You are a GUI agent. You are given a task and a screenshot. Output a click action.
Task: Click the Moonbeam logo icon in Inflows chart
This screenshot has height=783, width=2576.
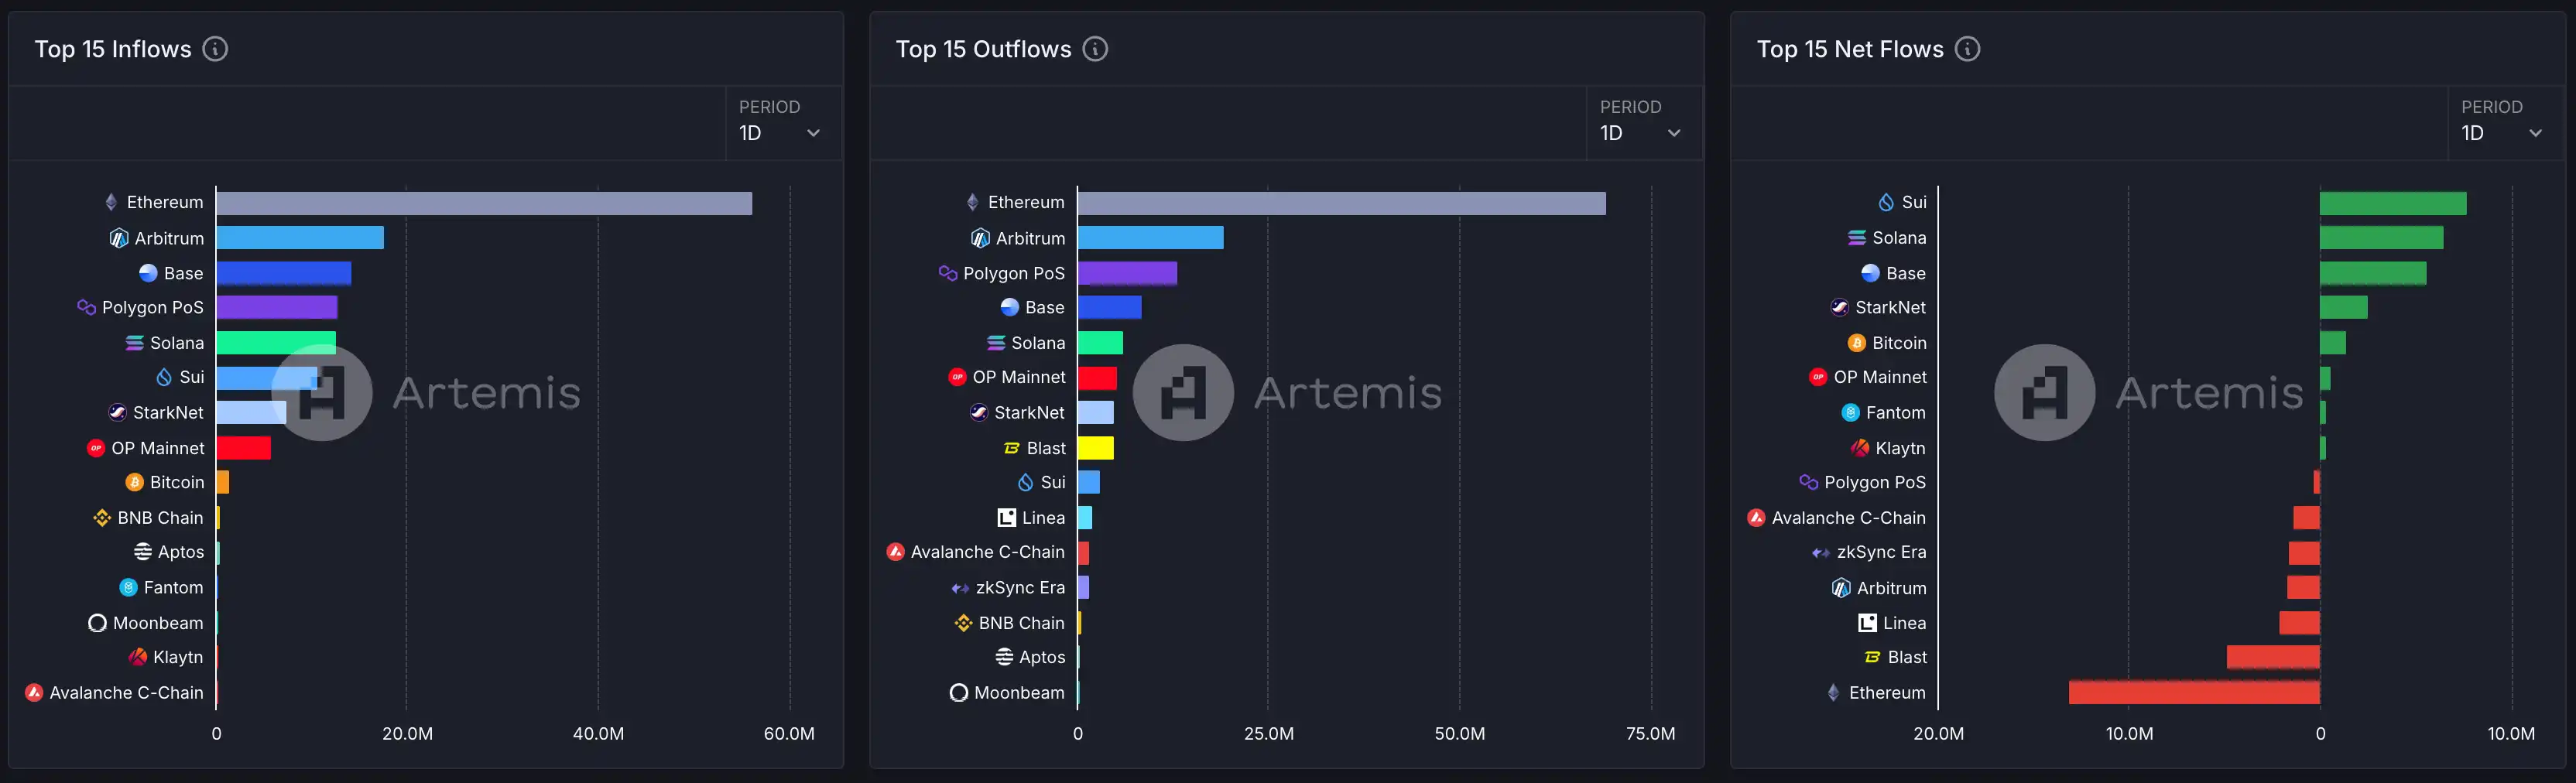point(97,623)
